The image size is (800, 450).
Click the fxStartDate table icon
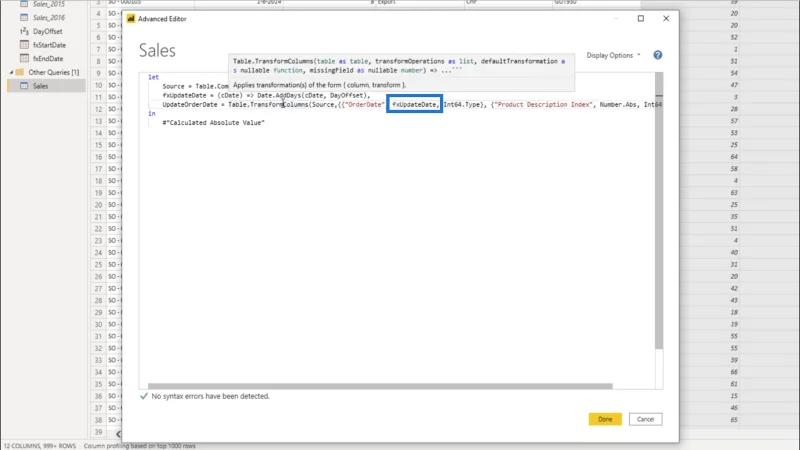[x=24, y=44]
